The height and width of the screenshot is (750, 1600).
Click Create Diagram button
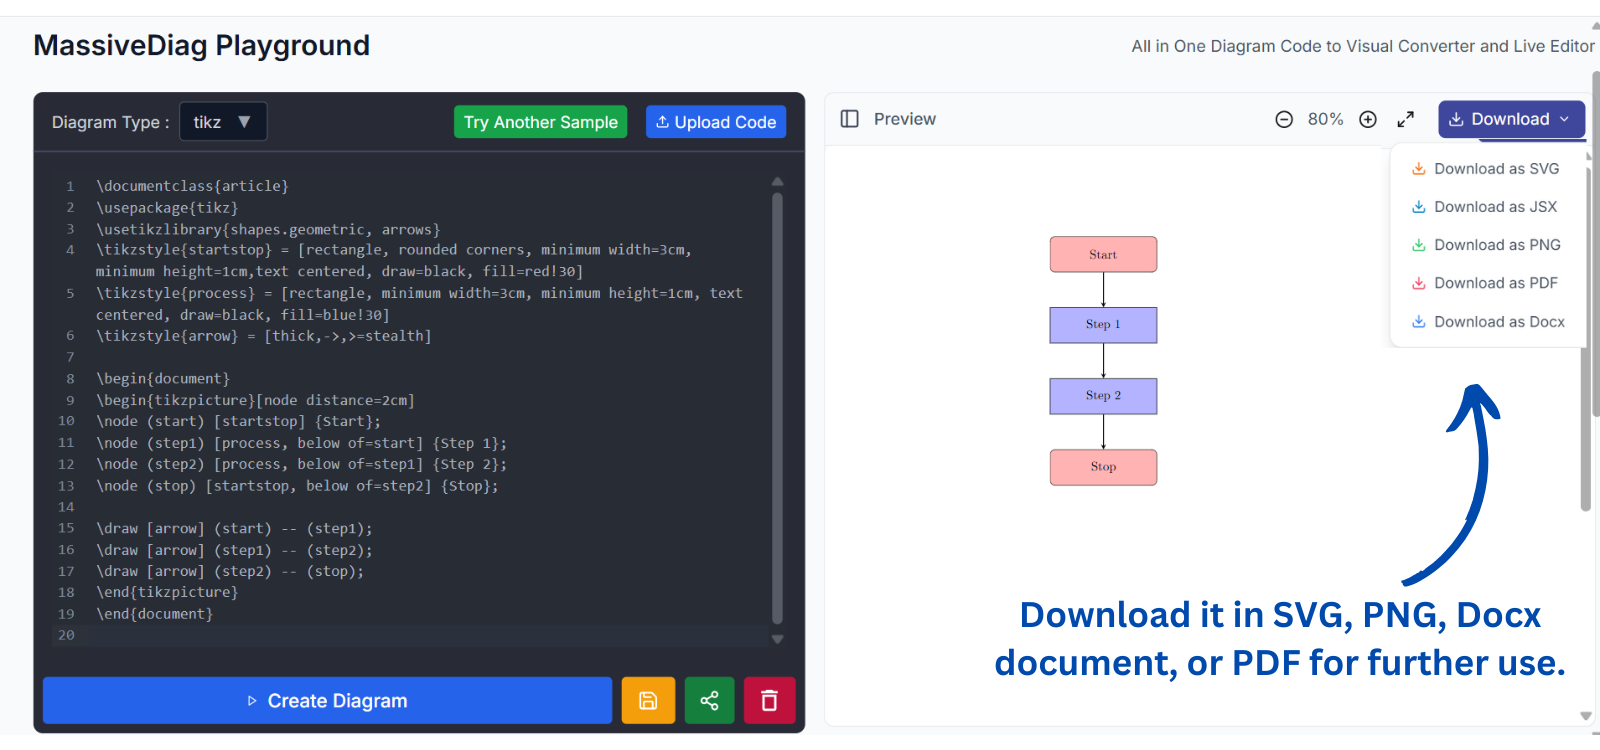coord(327,700)
